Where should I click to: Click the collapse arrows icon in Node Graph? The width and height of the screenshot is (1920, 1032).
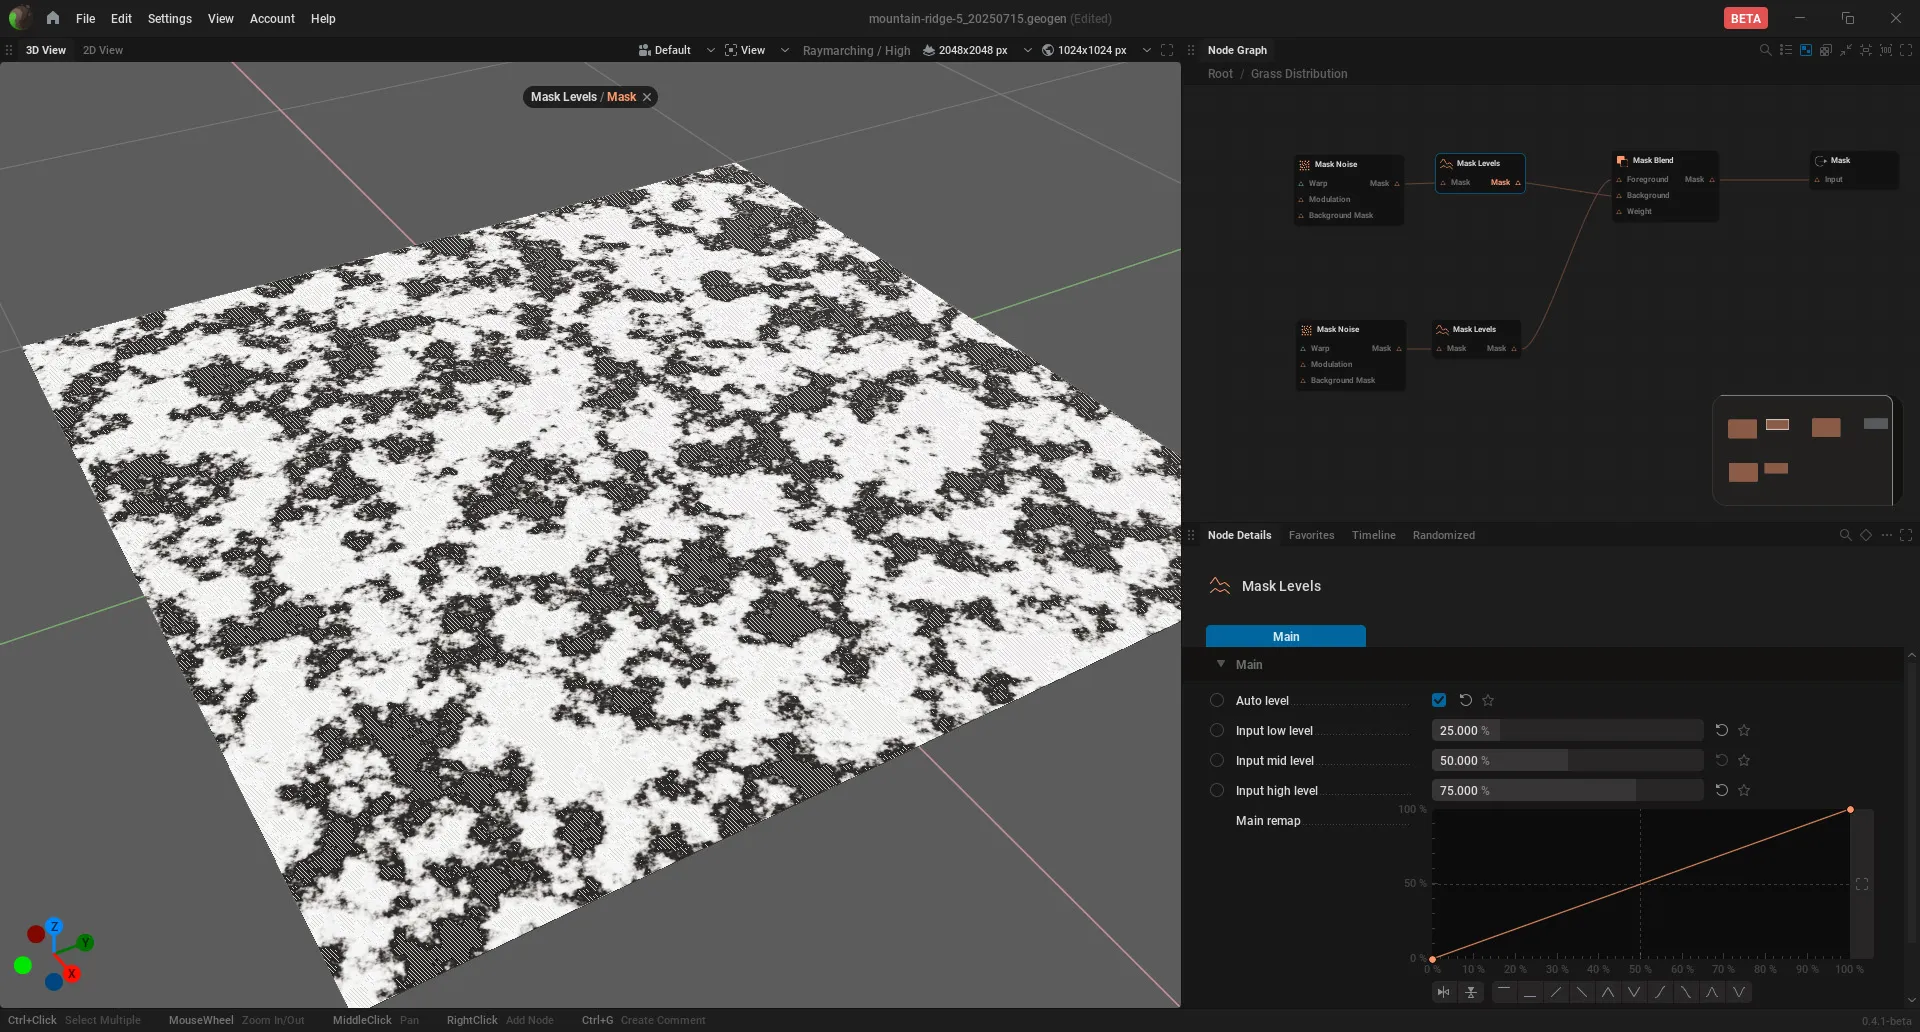click(1846, 50)
